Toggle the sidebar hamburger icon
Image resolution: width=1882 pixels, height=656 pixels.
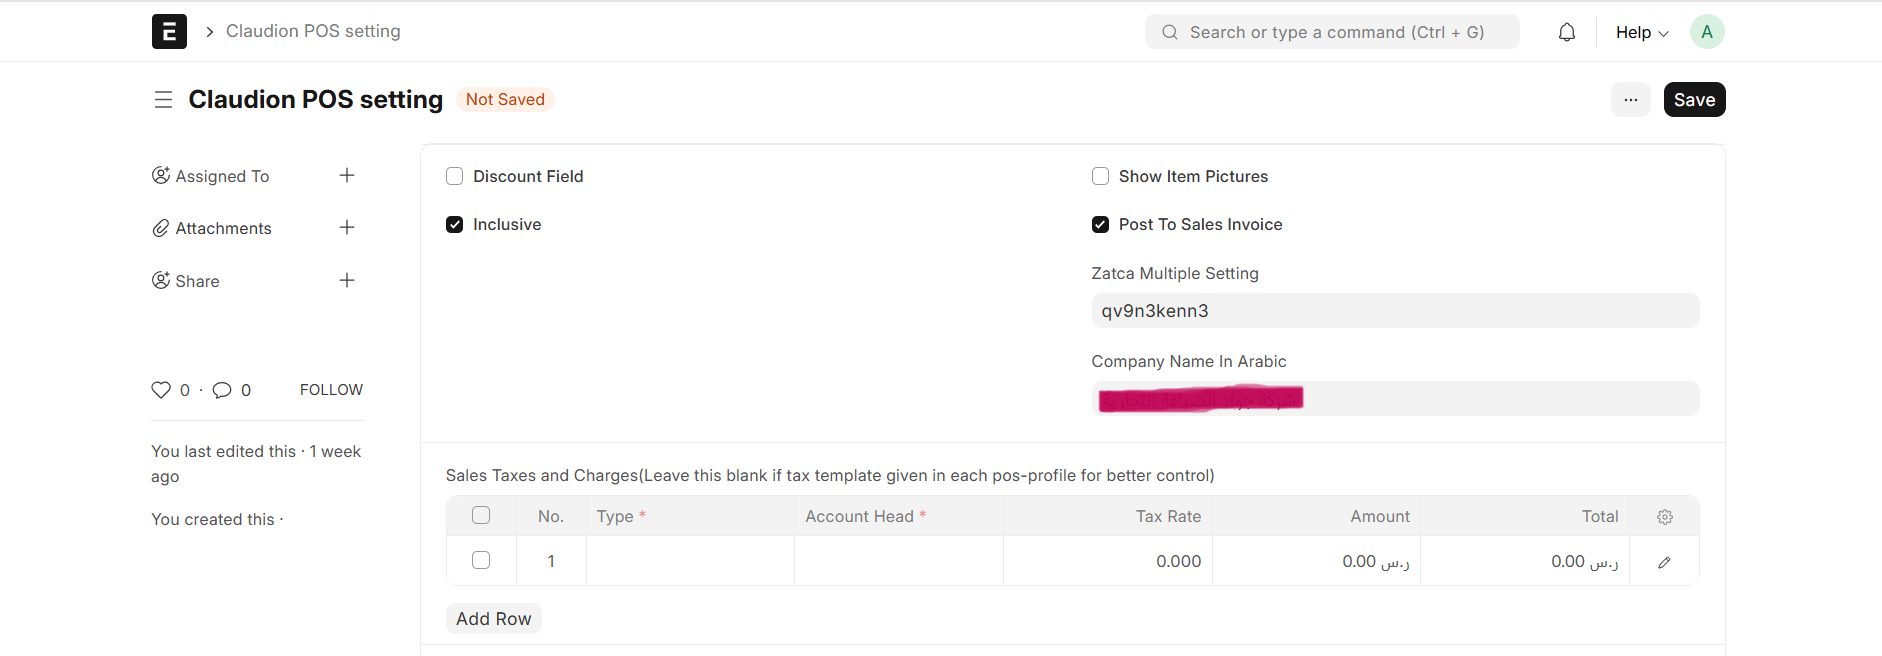163,100
